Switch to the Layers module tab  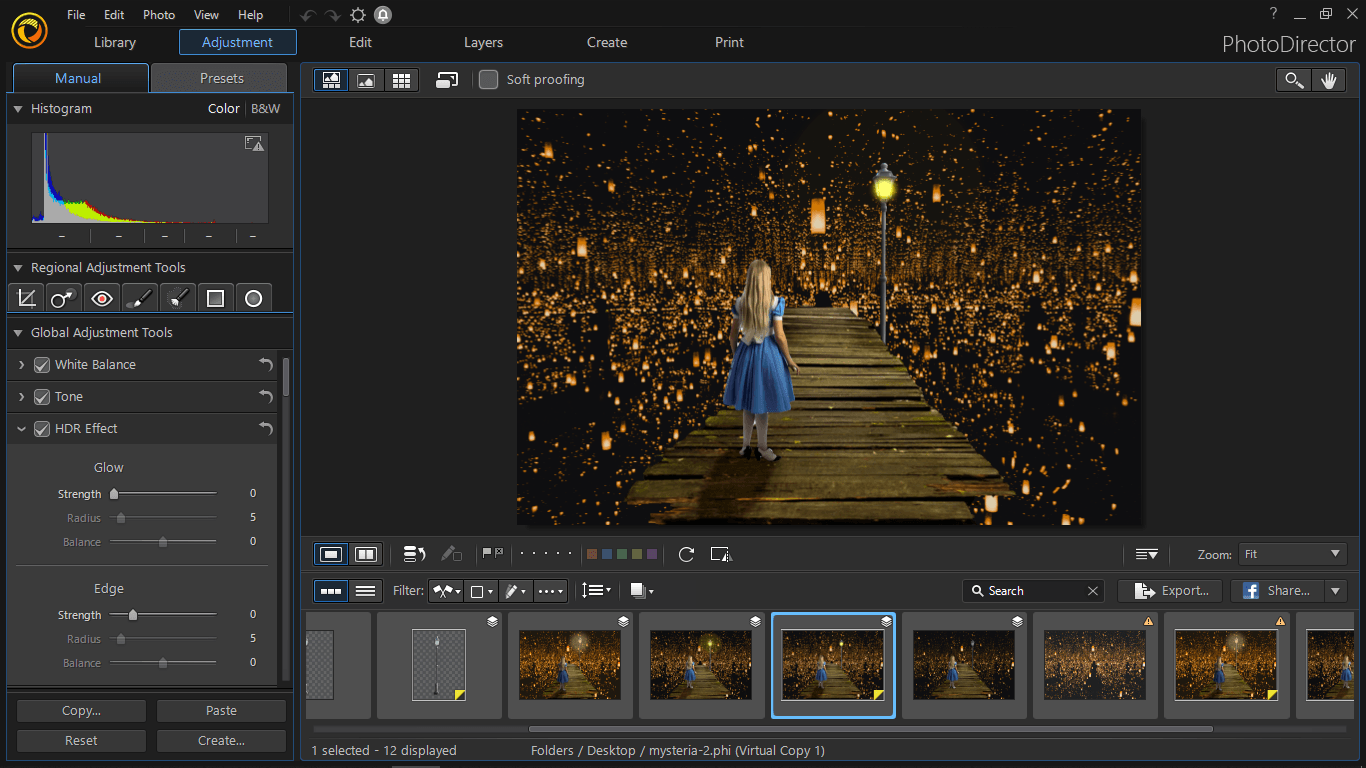point(484,42)
